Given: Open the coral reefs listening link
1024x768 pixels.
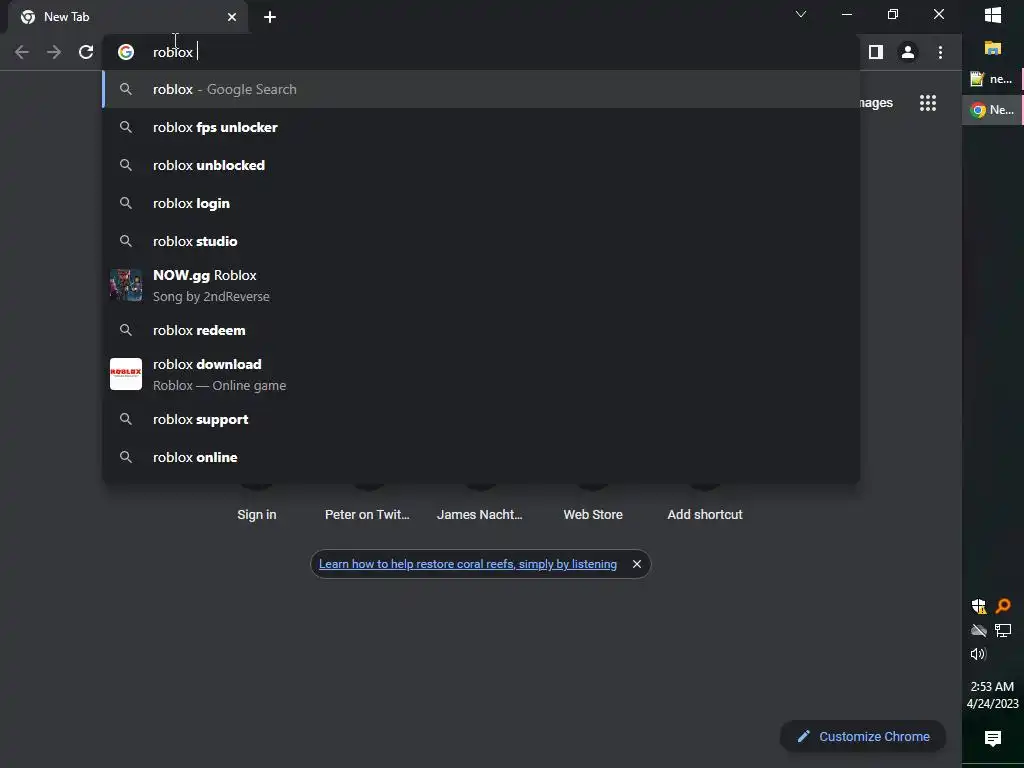Looking at the screenshot, I should click(x=468, y=564).
